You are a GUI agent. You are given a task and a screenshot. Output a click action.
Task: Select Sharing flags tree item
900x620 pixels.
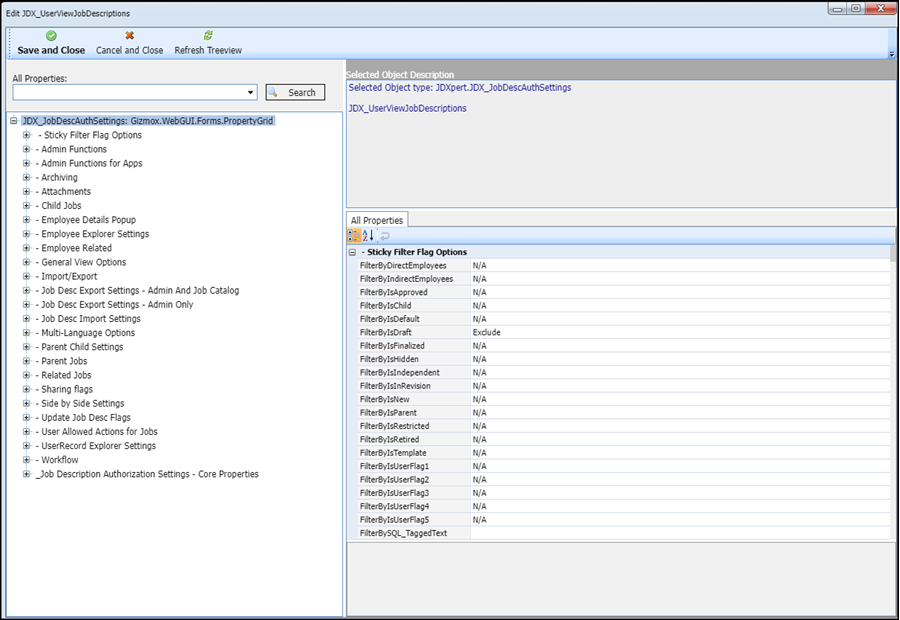point(64,389)
